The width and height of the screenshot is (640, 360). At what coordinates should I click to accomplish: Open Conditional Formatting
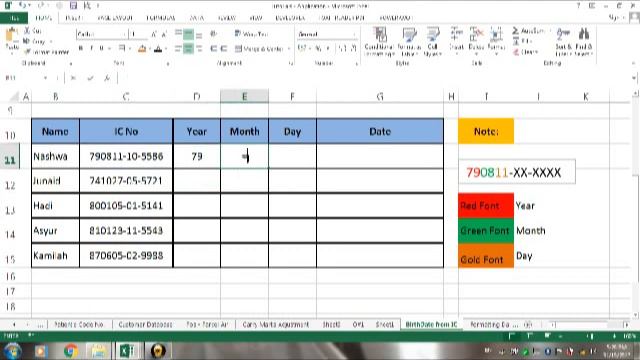point(379,42)
